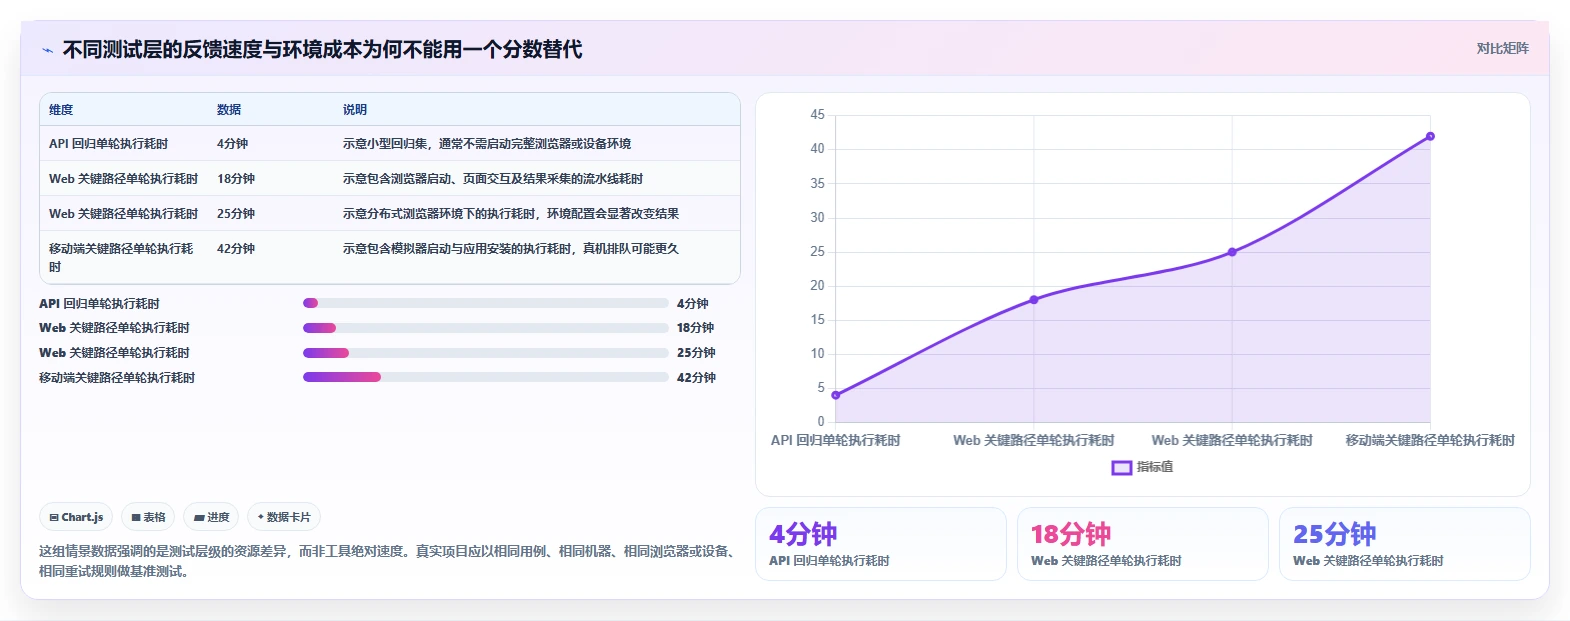Click the 数据卡片 tag chip
This screenshot has height=621, width=1570.
click(284, 517)
